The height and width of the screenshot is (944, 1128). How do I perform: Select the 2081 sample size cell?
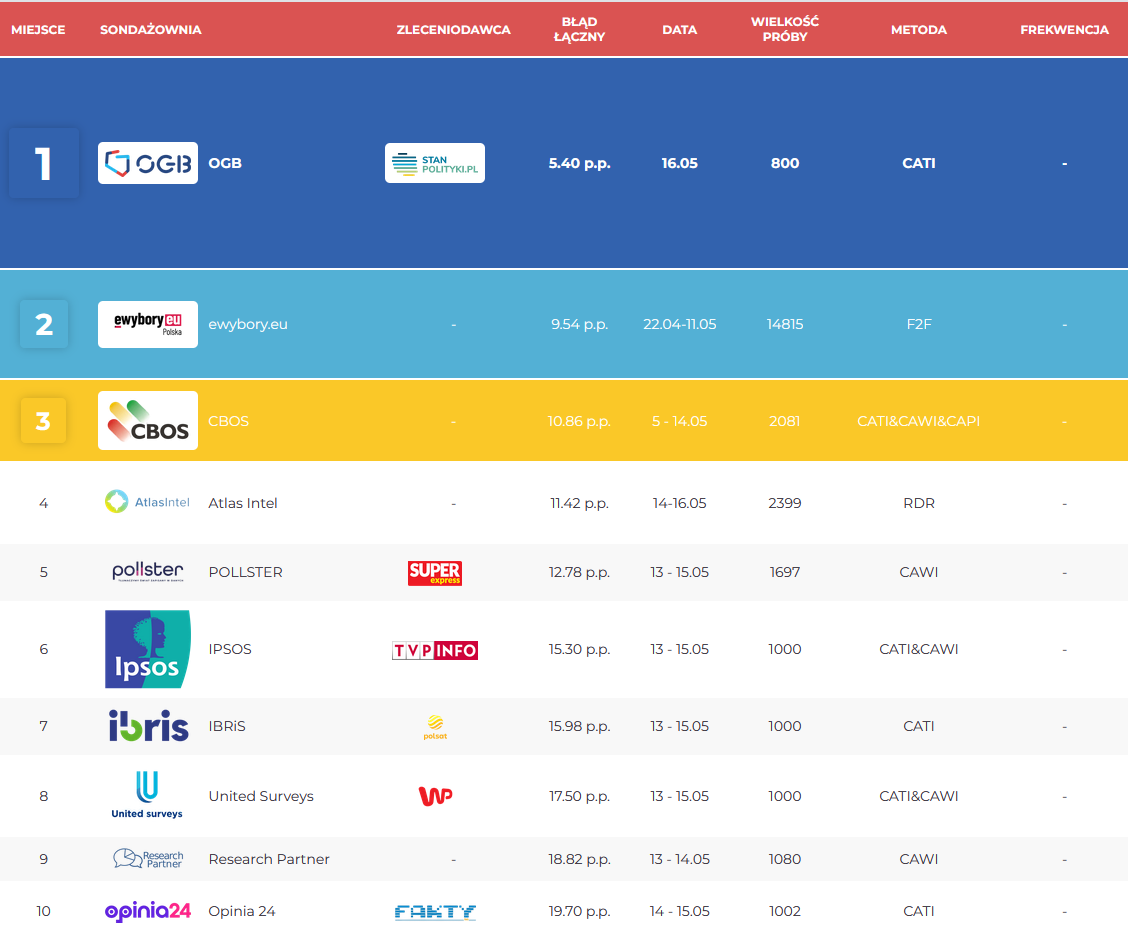tap(785, 421)
